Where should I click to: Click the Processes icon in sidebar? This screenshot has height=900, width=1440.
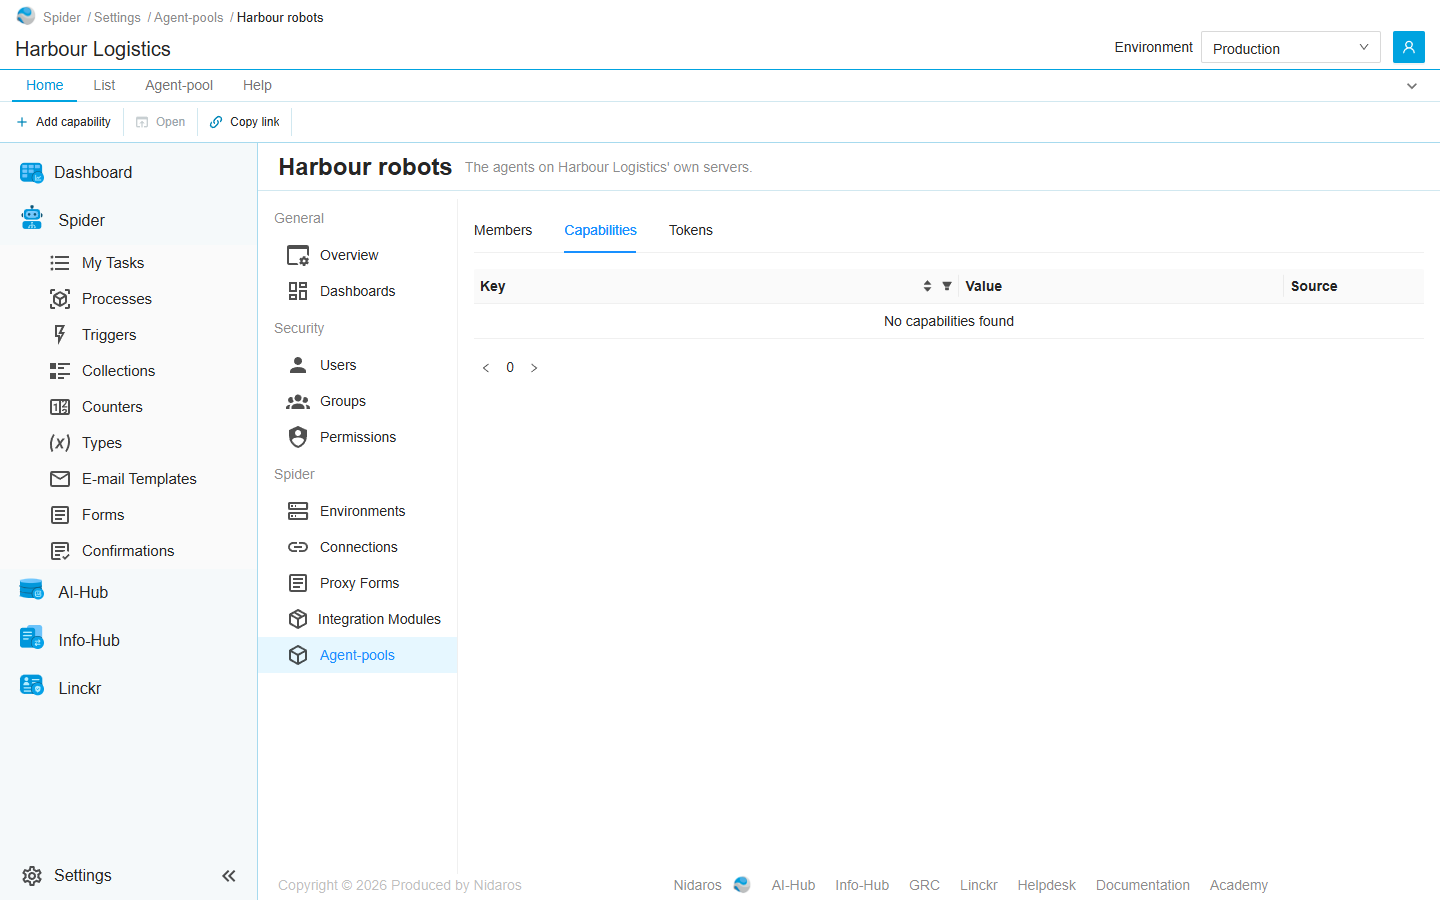point(60,299)
